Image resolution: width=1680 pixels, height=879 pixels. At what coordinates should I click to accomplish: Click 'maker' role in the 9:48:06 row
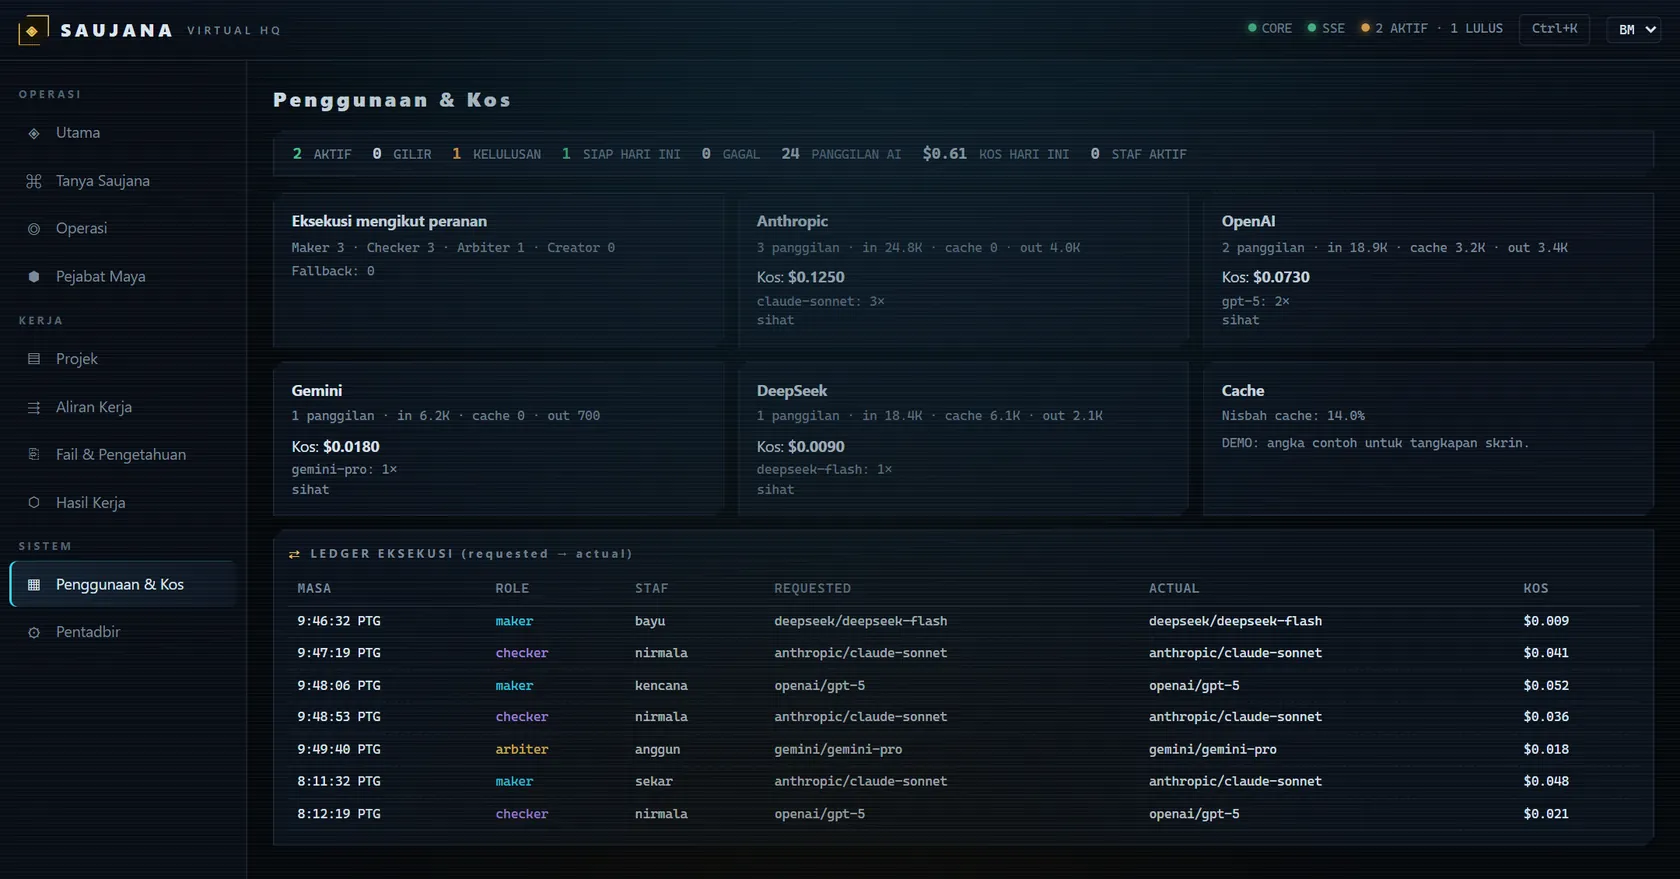[x=514, y=686]
